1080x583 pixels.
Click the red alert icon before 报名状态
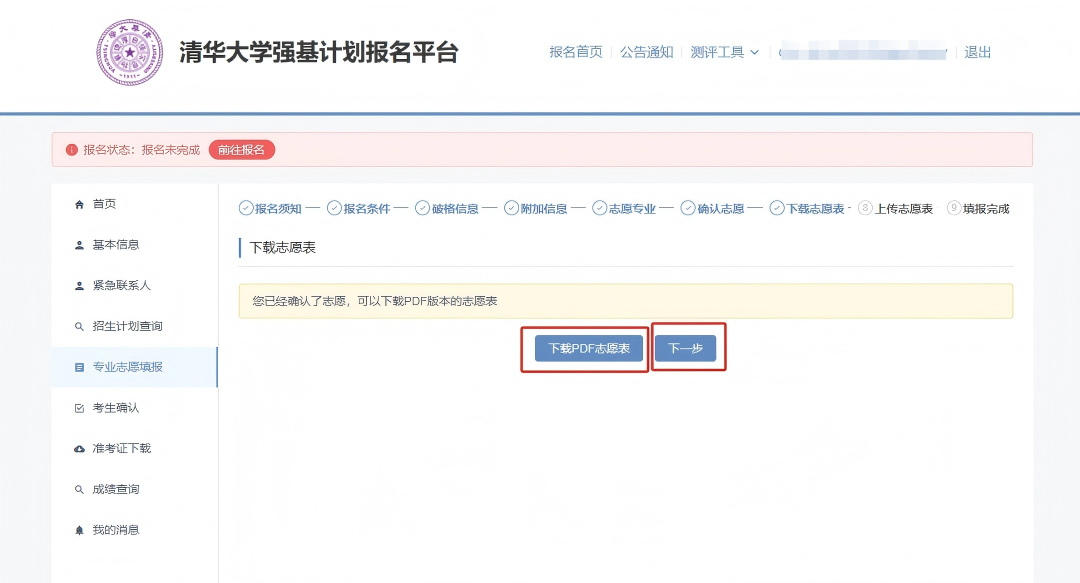(72, 149)
